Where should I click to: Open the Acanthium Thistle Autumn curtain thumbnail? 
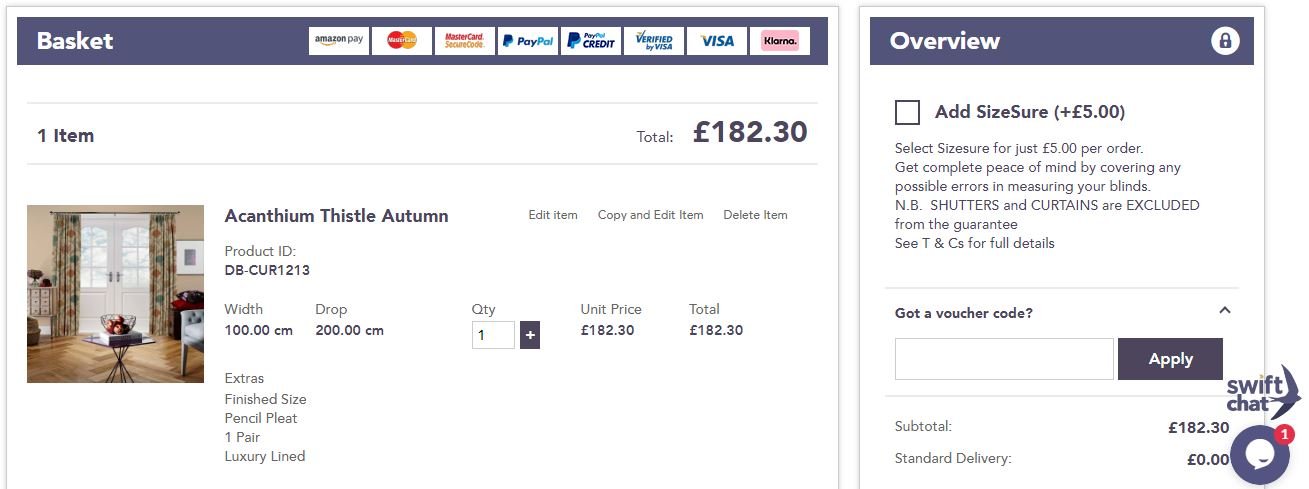point(115,294)
